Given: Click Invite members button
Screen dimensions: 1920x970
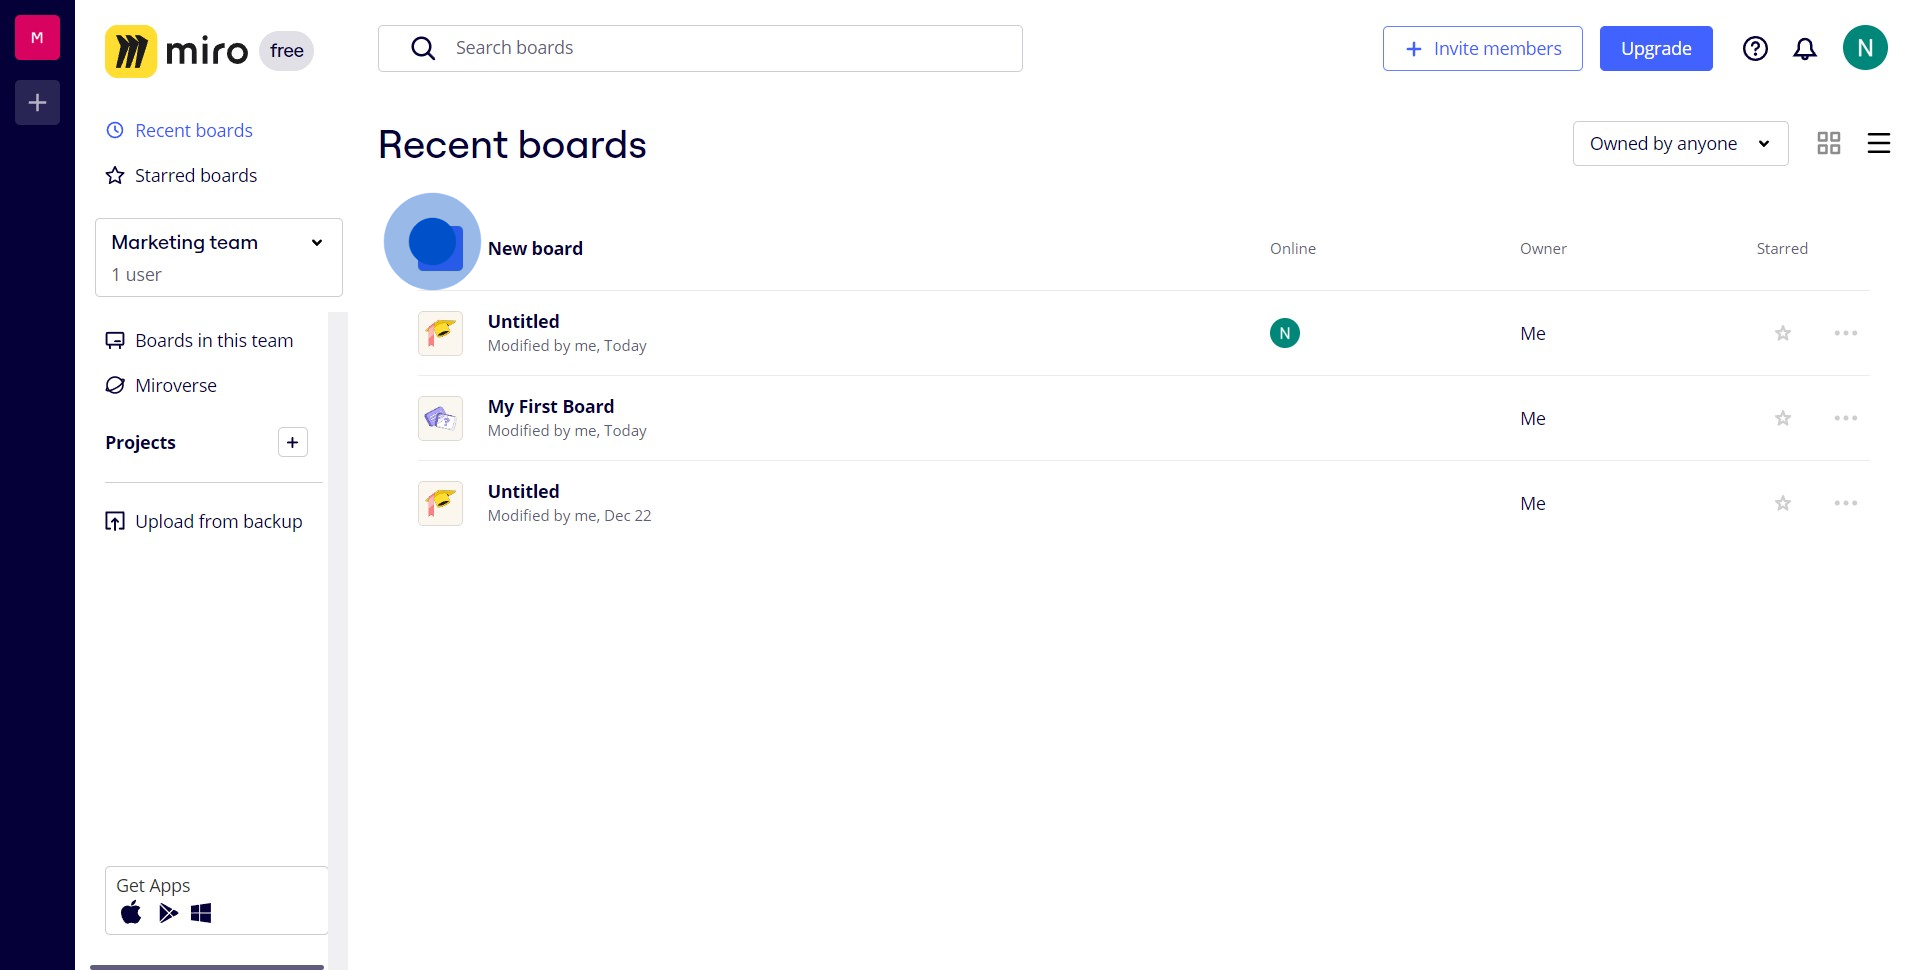Looking at the screenshot, I should click(1482, 49).
